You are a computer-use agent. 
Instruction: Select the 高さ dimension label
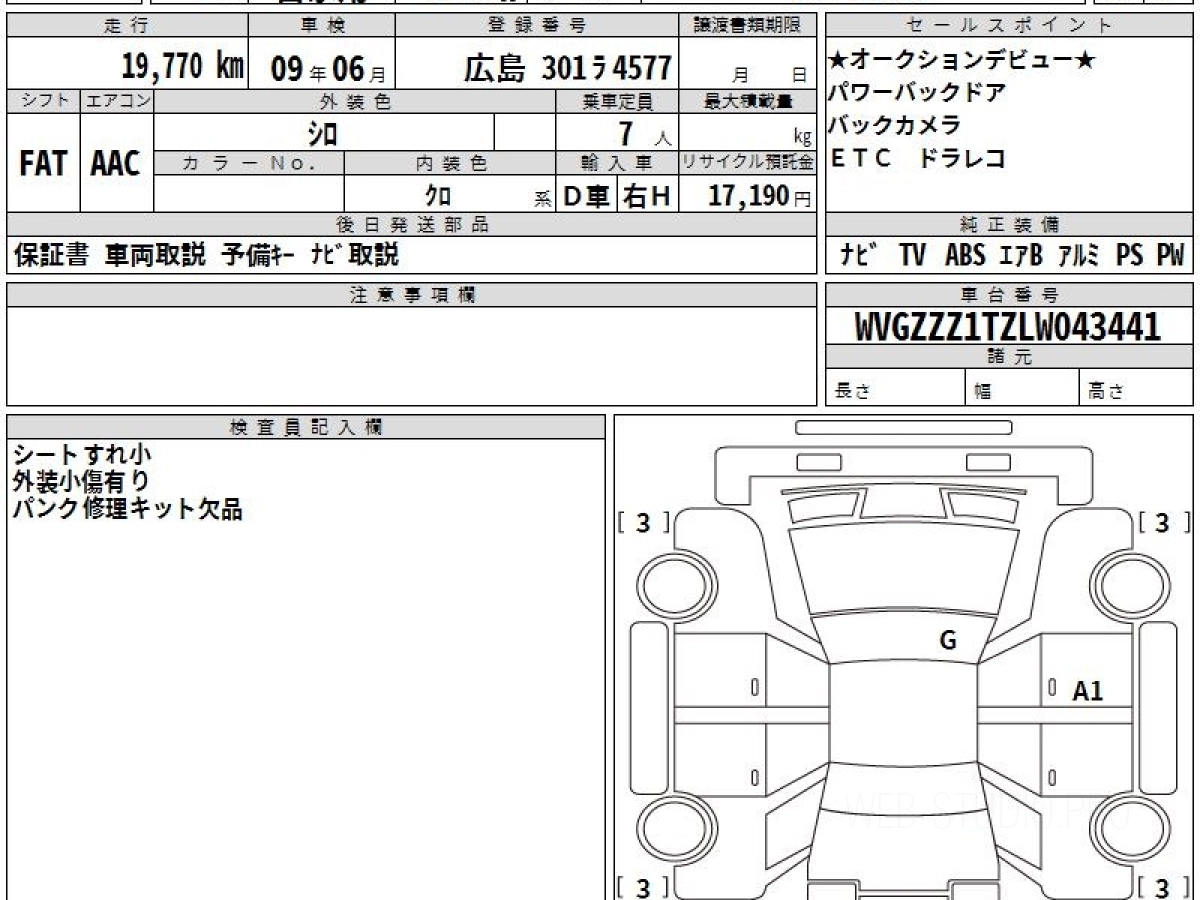coord(1106,392)
